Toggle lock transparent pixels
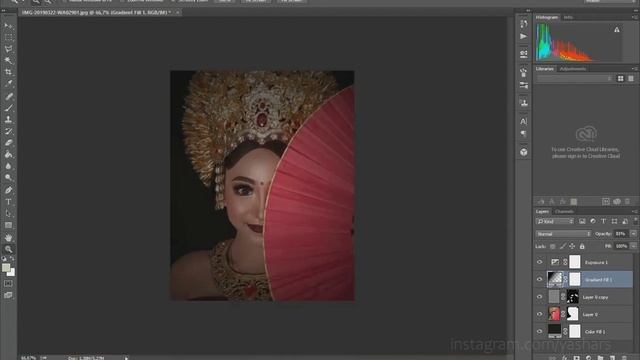 pos(553,246)
